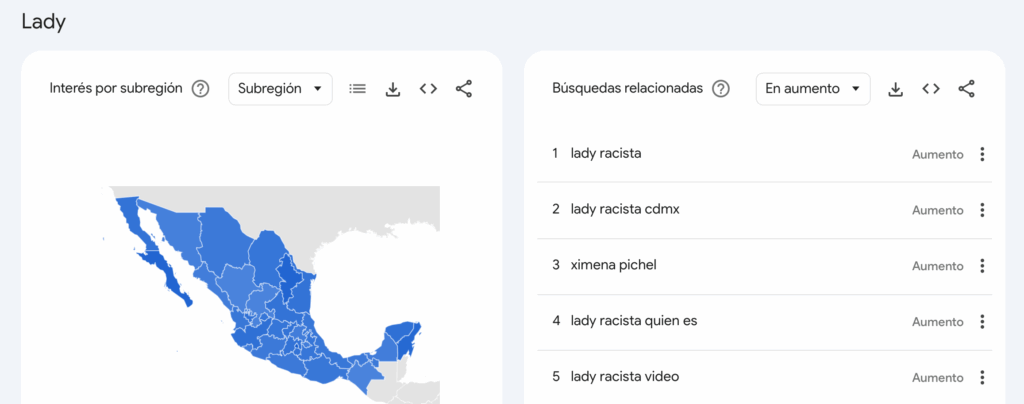Image resolution: width=1024 pixels, height=404 pixels.
Task: Download related searches data
Action: click(x=896, y=89)
